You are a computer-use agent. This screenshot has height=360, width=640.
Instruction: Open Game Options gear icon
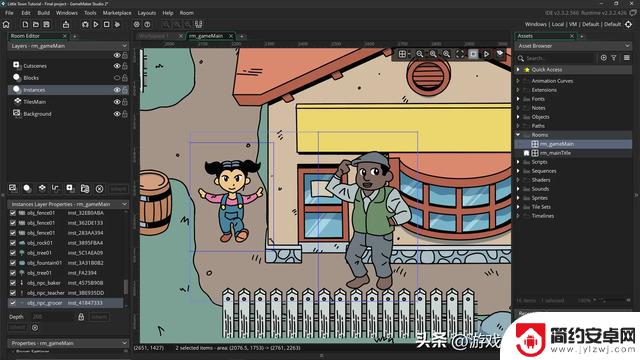[137, 24]
